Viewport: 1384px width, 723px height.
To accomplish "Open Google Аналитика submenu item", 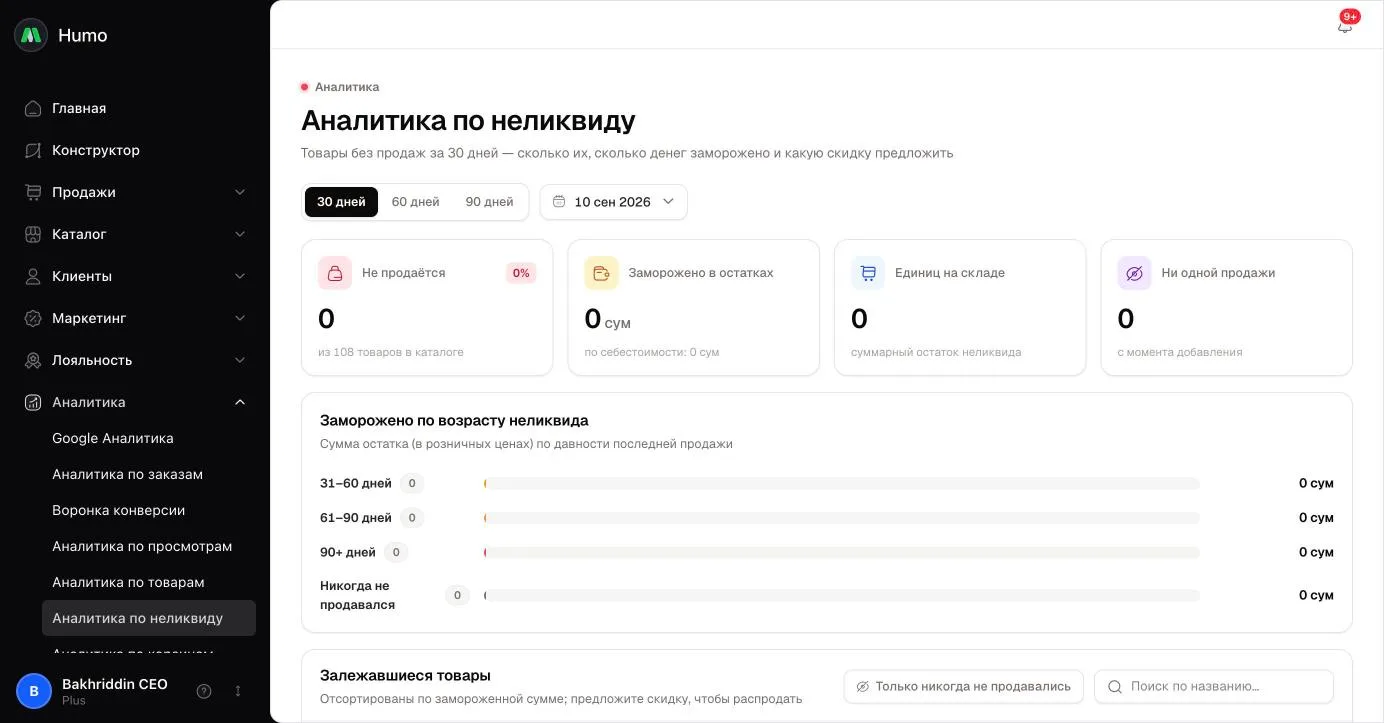I will (x=149, y=438).
